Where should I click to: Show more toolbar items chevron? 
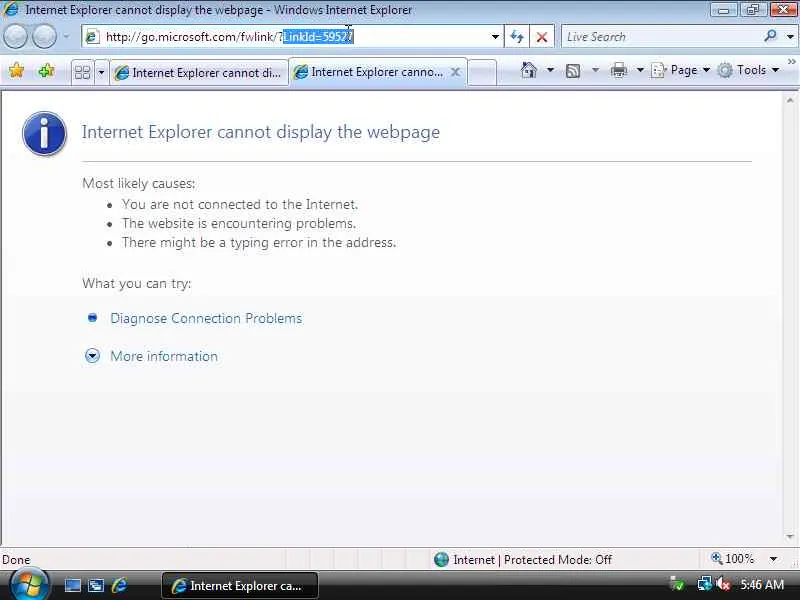click(791, 61)
